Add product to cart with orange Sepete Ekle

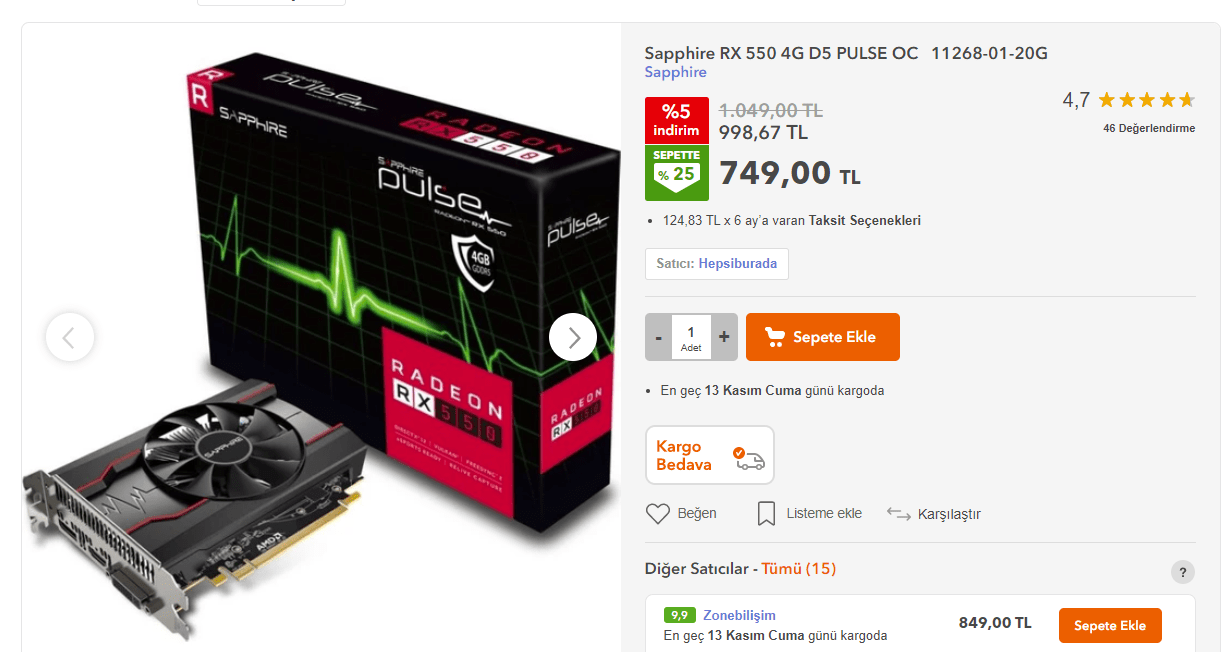click(823, 337)
